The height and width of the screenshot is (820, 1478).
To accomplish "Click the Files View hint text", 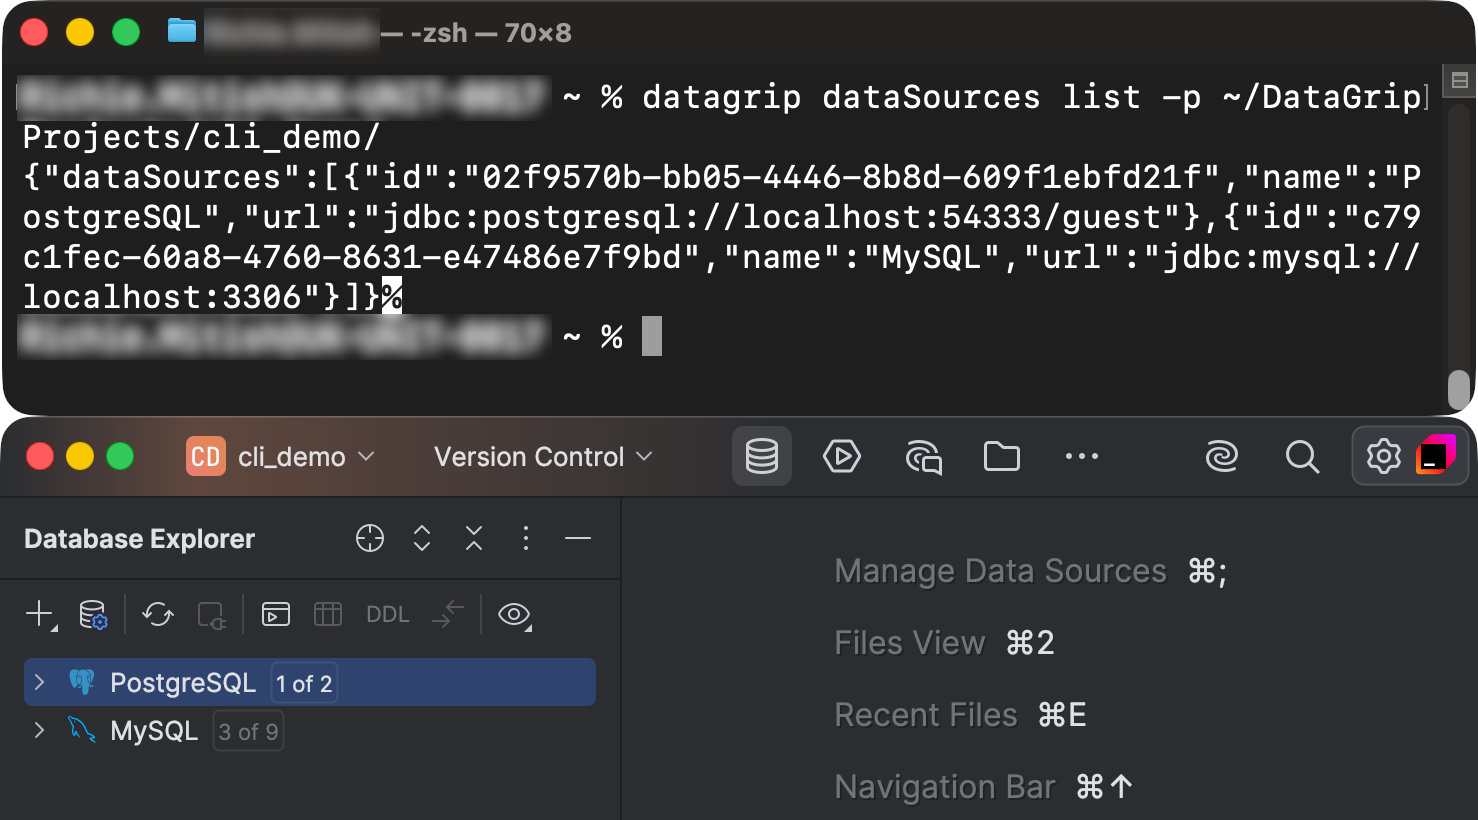I will coord(944,643).
